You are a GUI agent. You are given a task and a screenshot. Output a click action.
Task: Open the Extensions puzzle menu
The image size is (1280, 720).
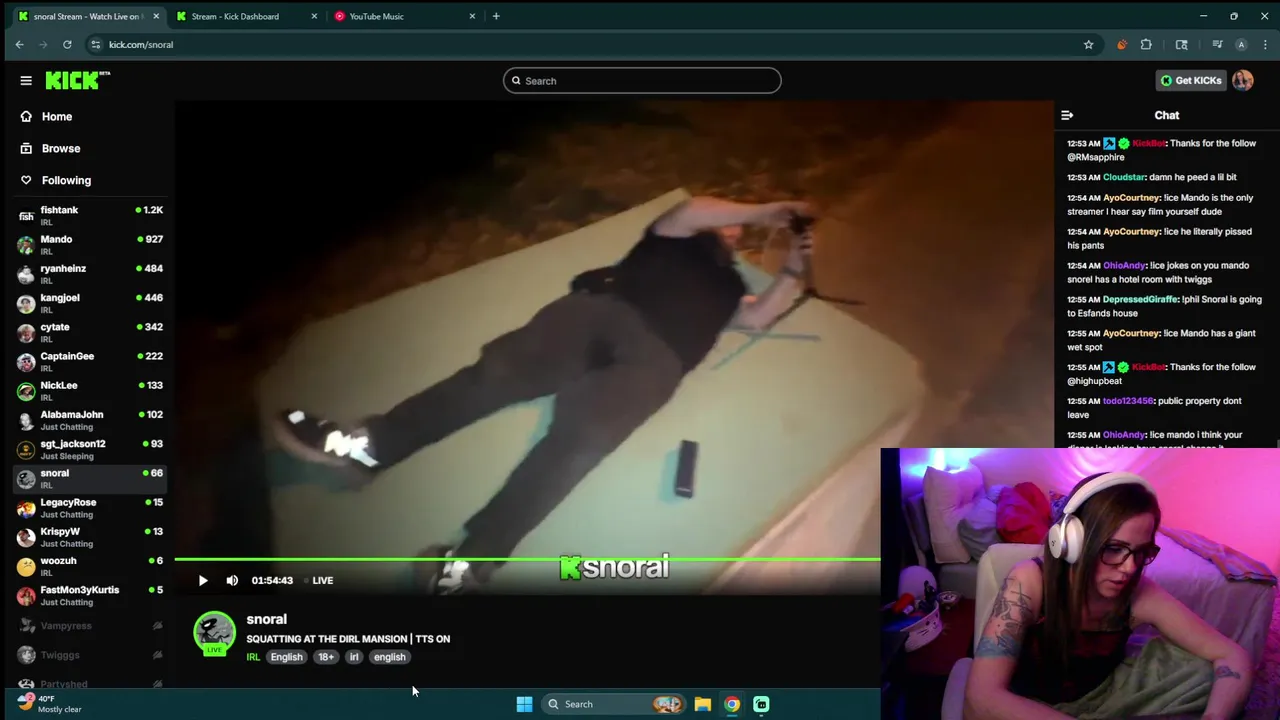click(1146, 44)
